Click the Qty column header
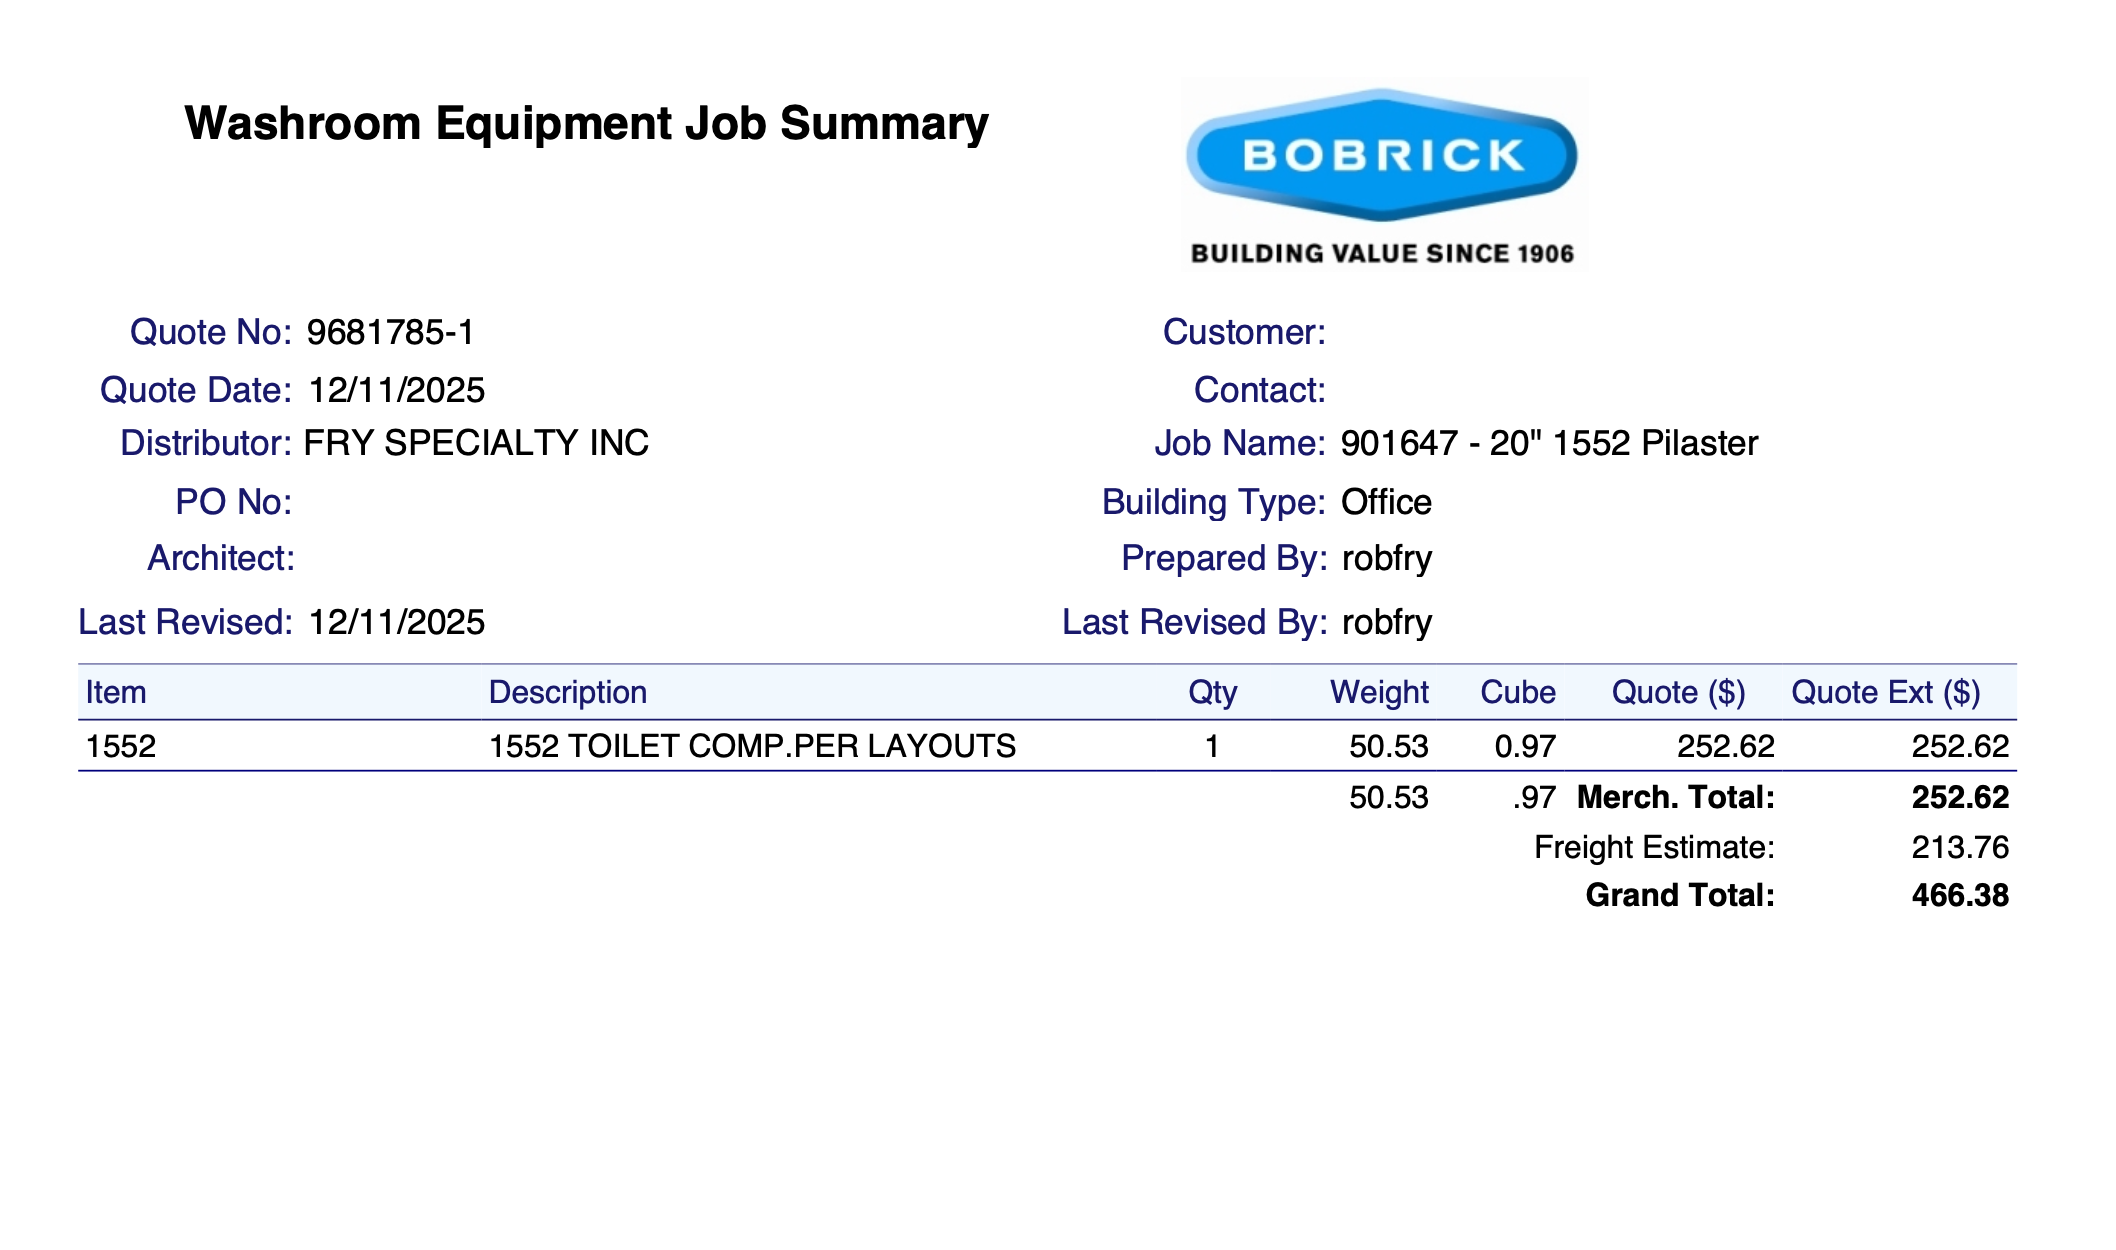The image size is (2116, 1250). [x=1212, y=692]
